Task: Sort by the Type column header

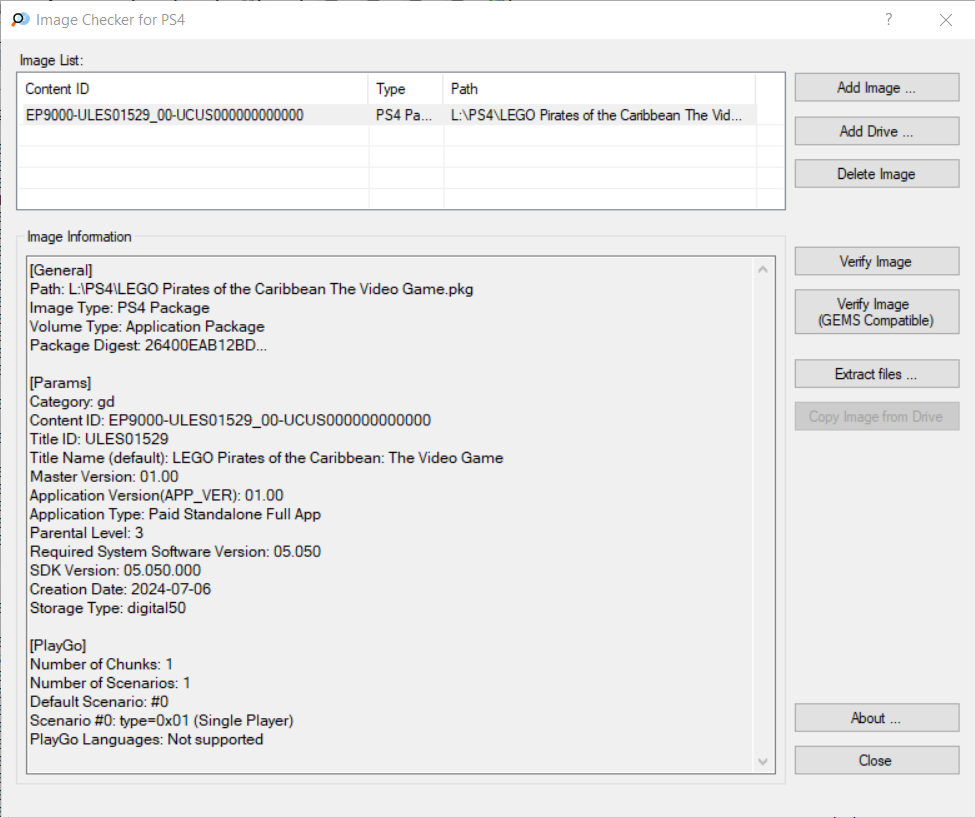Action: pos(406,89)
